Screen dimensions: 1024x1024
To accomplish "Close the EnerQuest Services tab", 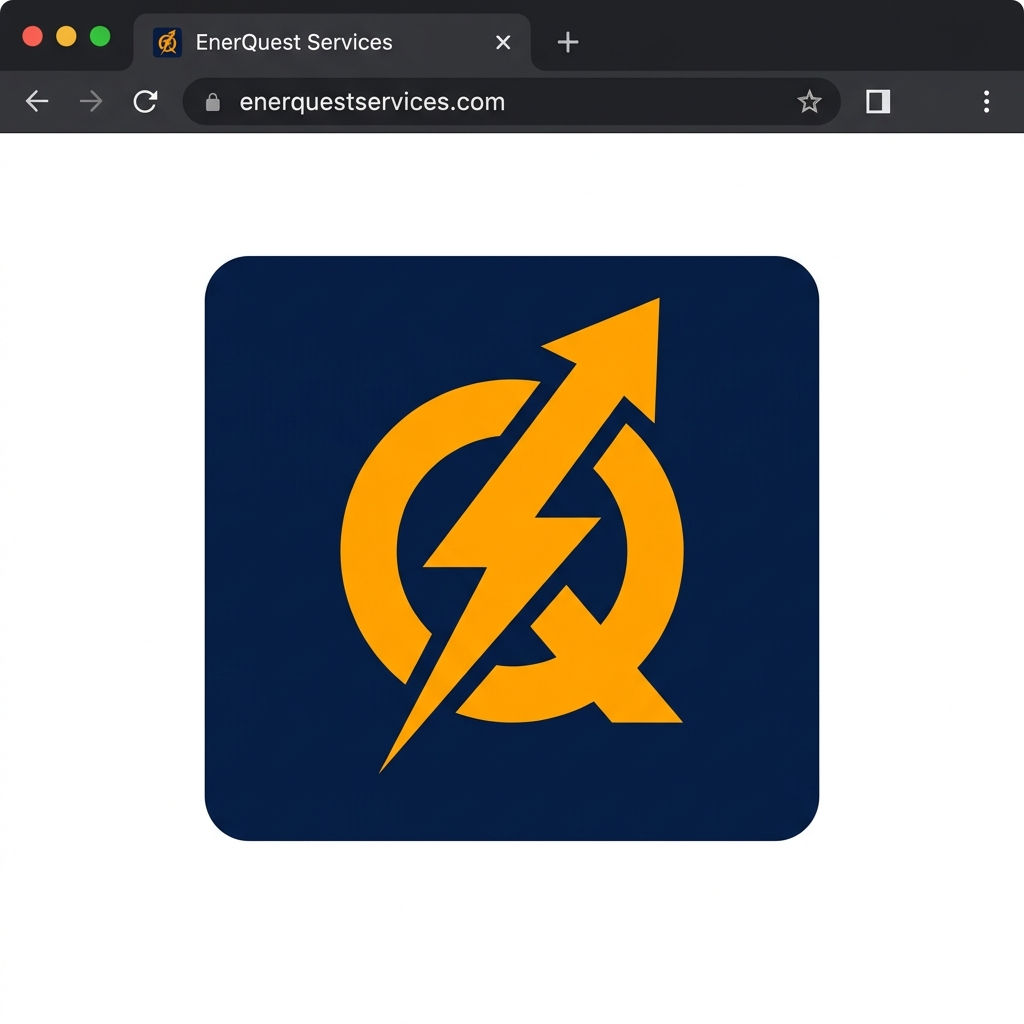I will coord(503,42).
